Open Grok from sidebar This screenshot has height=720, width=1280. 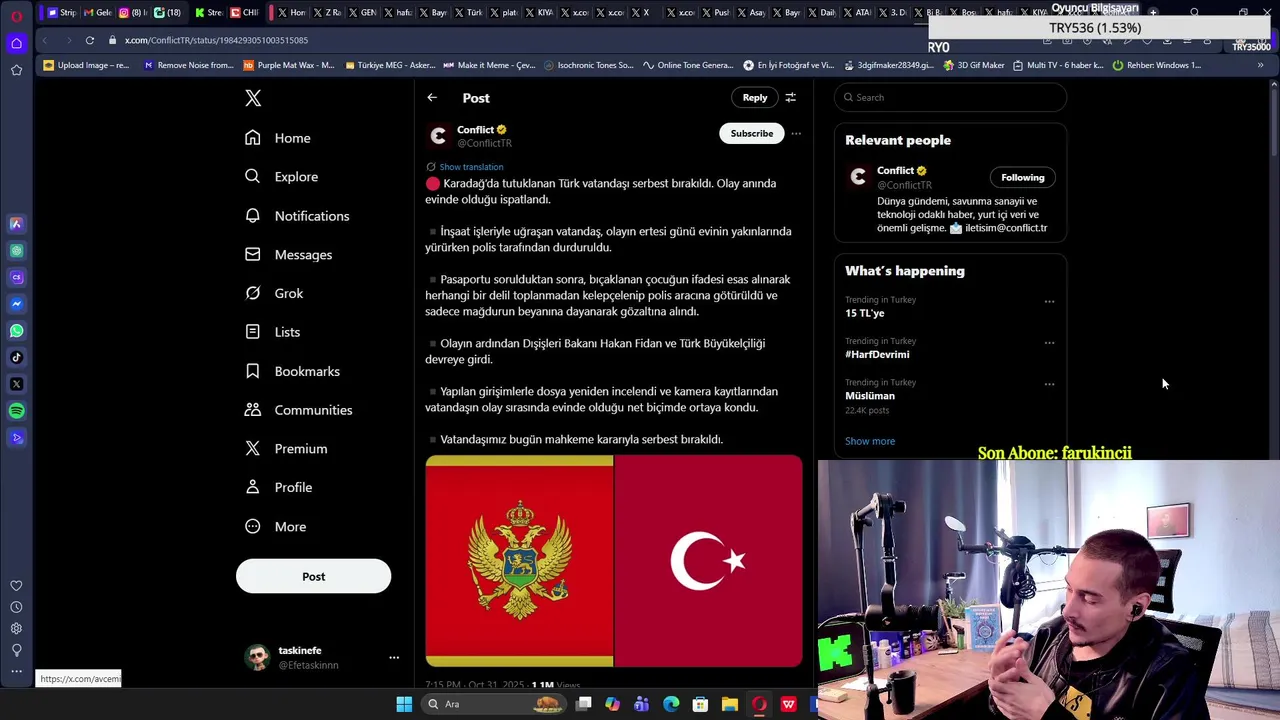(274, 293)
